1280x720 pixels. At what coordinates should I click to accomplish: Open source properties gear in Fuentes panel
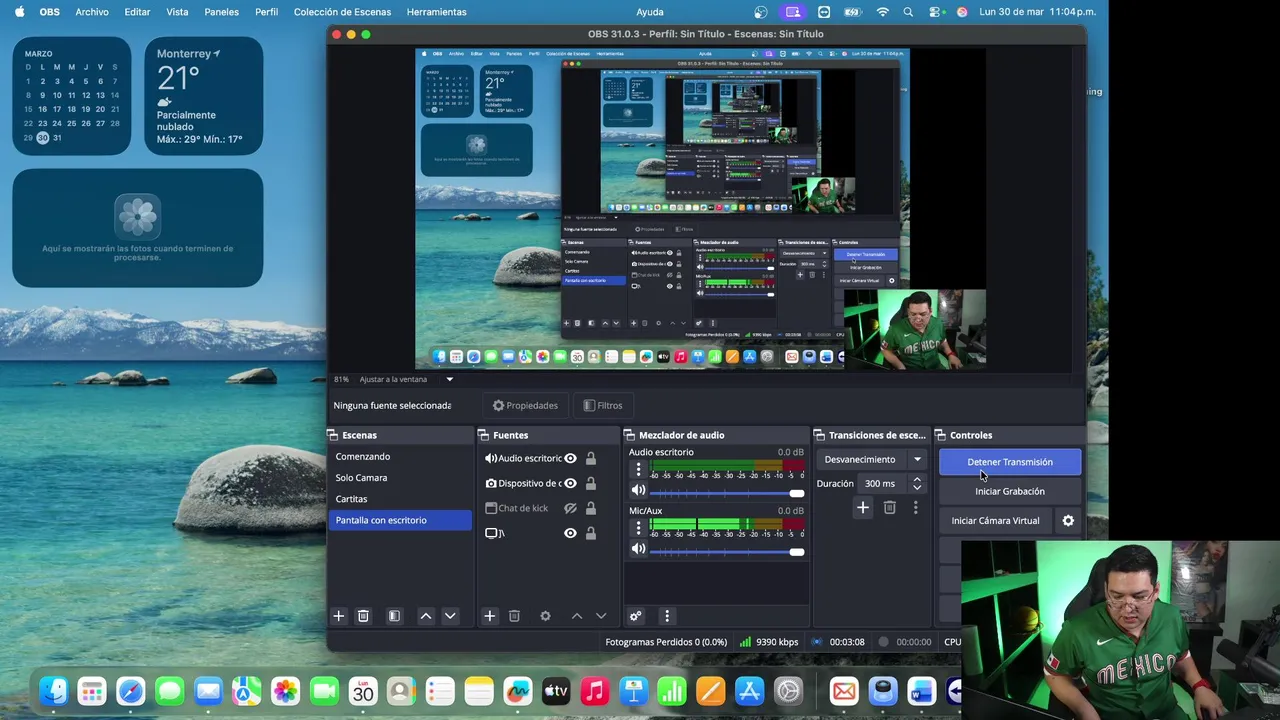coord(545,616)
